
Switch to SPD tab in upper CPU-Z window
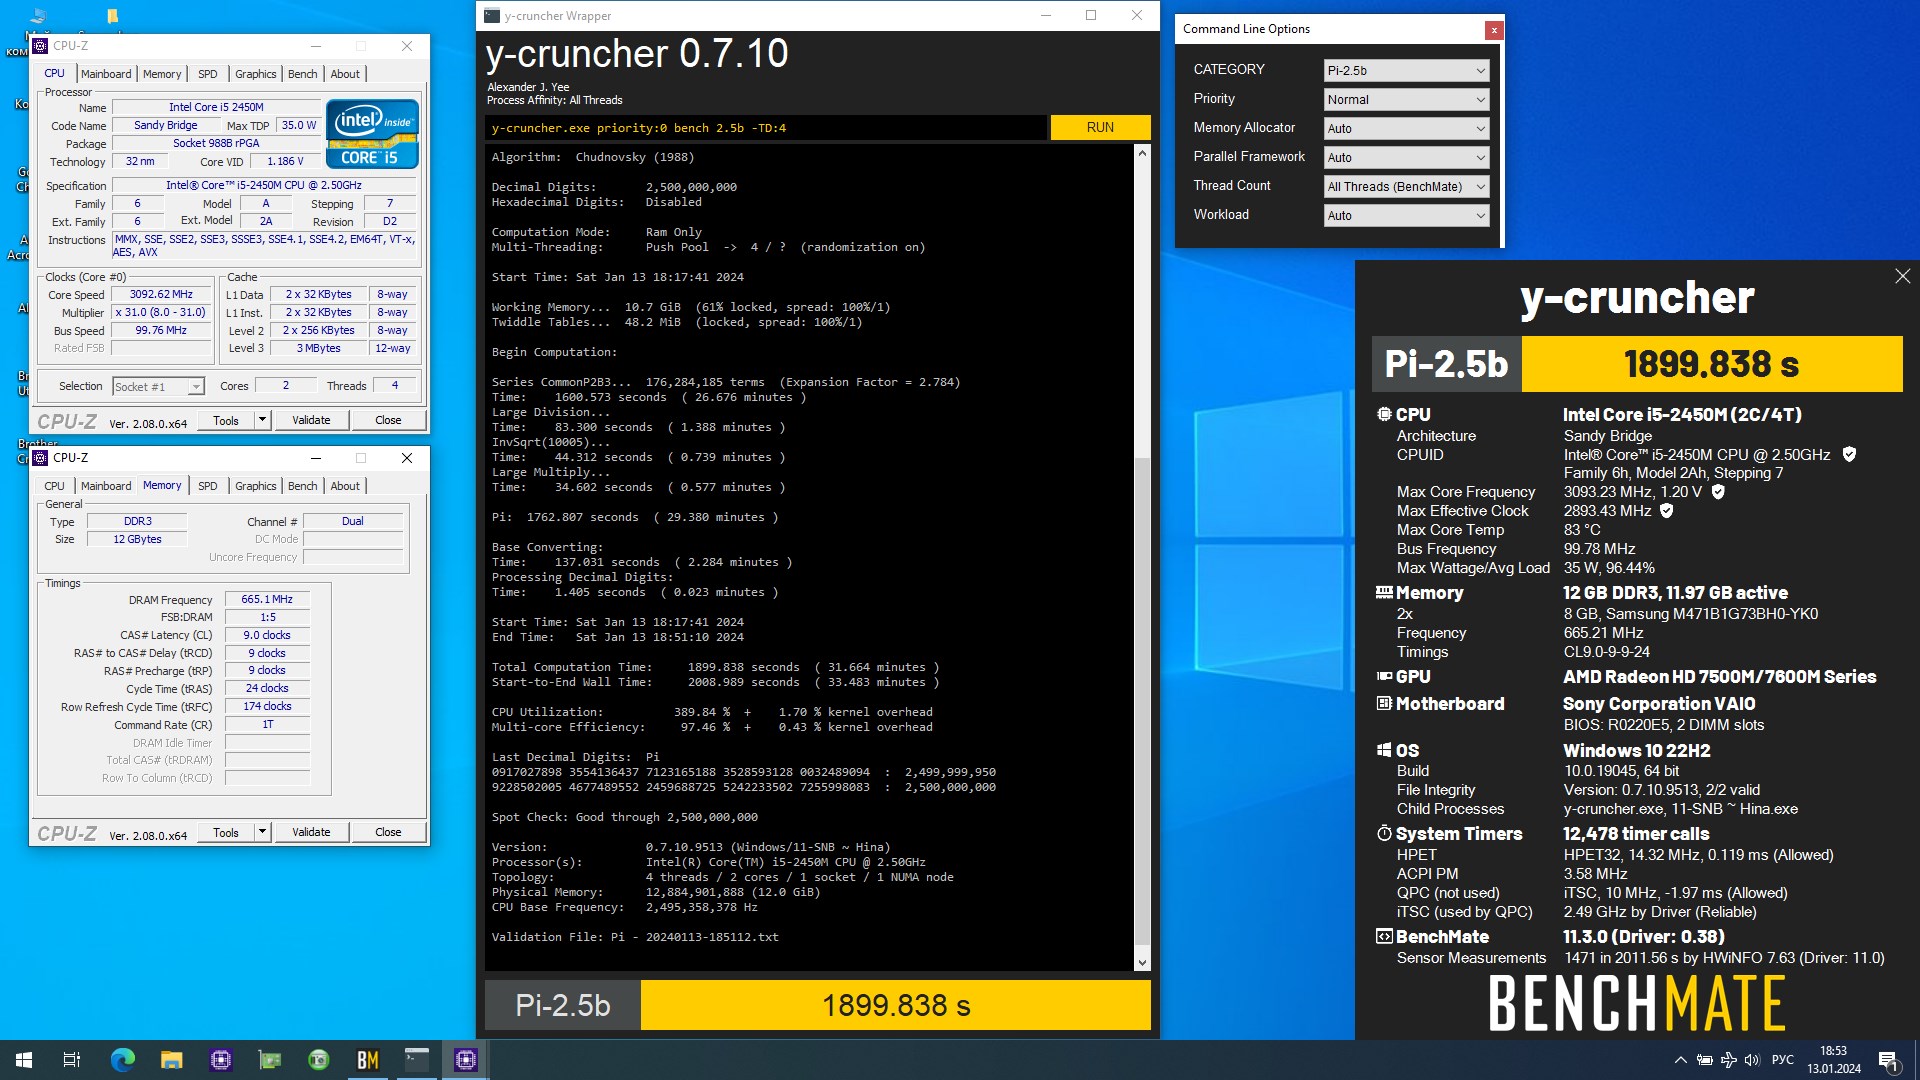tap(207, 74)
